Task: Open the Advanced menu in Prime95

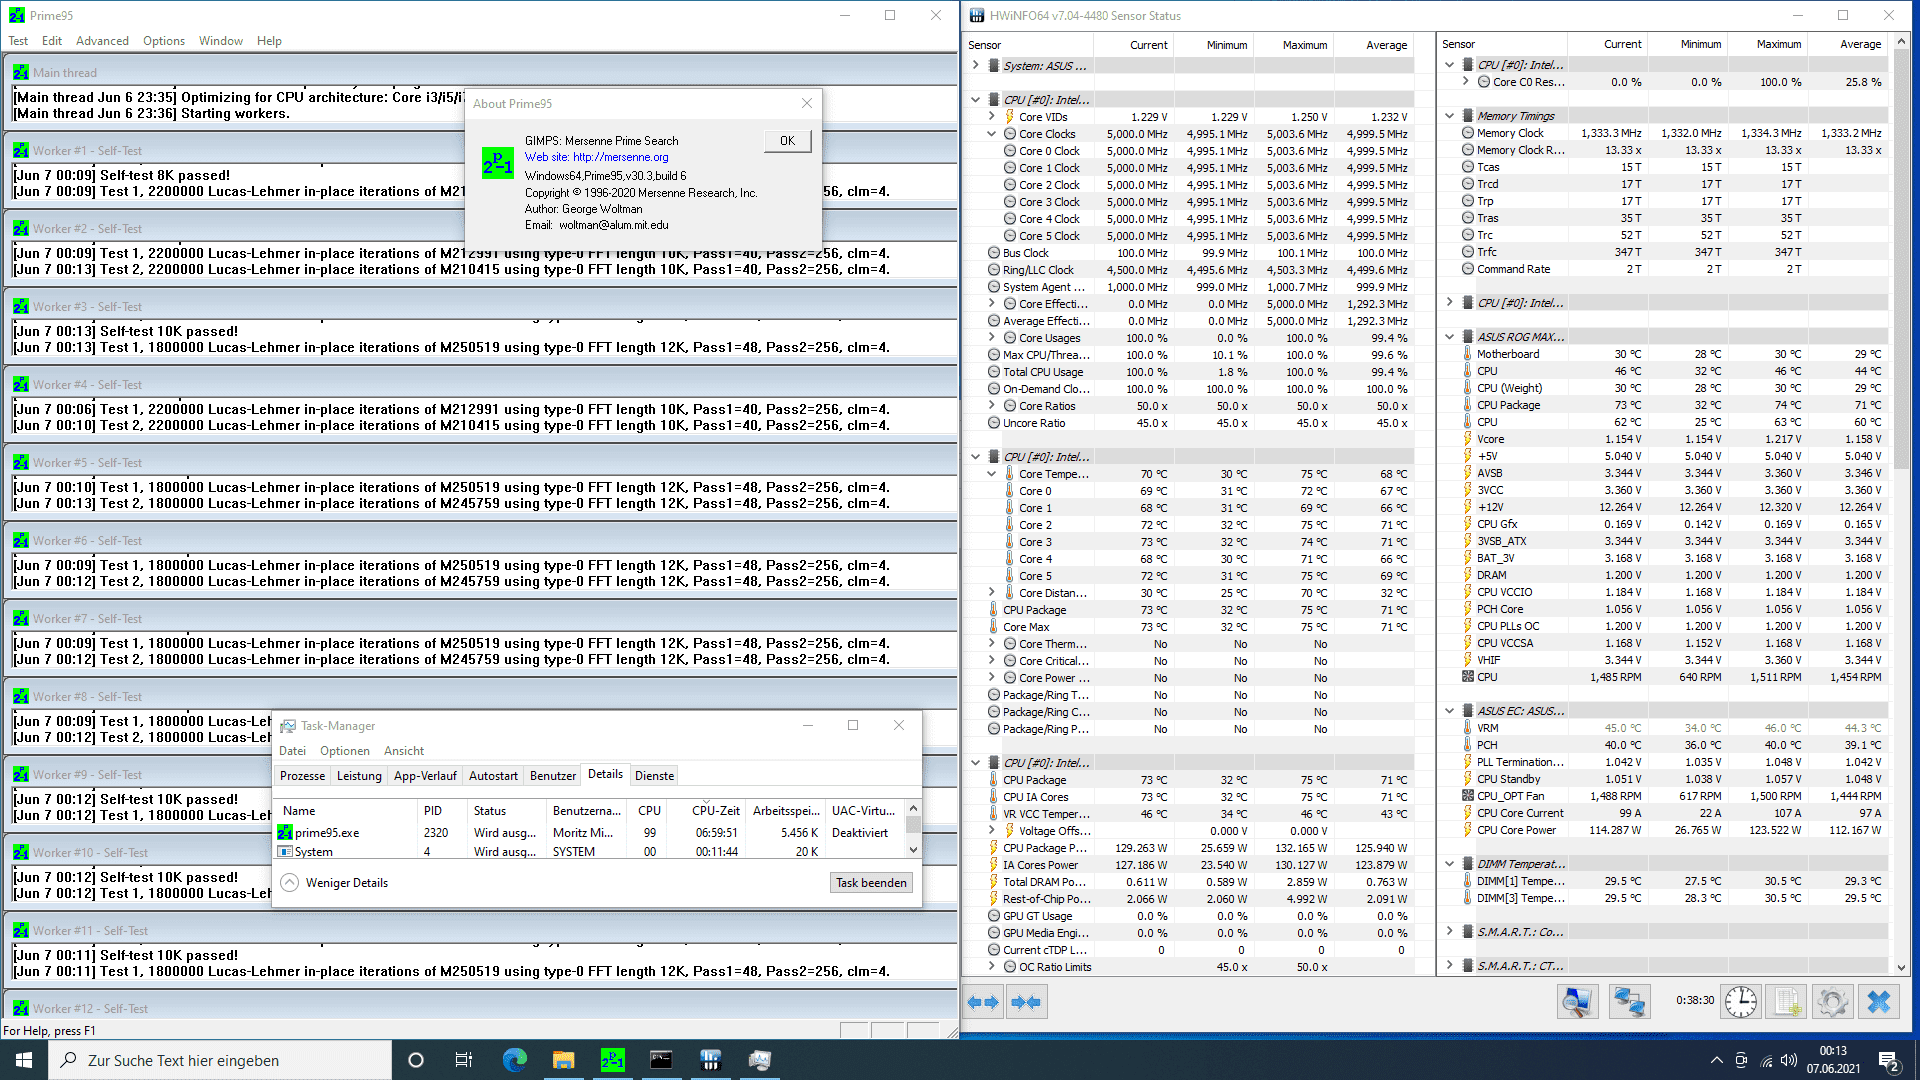Action: [x=102, y=41]
